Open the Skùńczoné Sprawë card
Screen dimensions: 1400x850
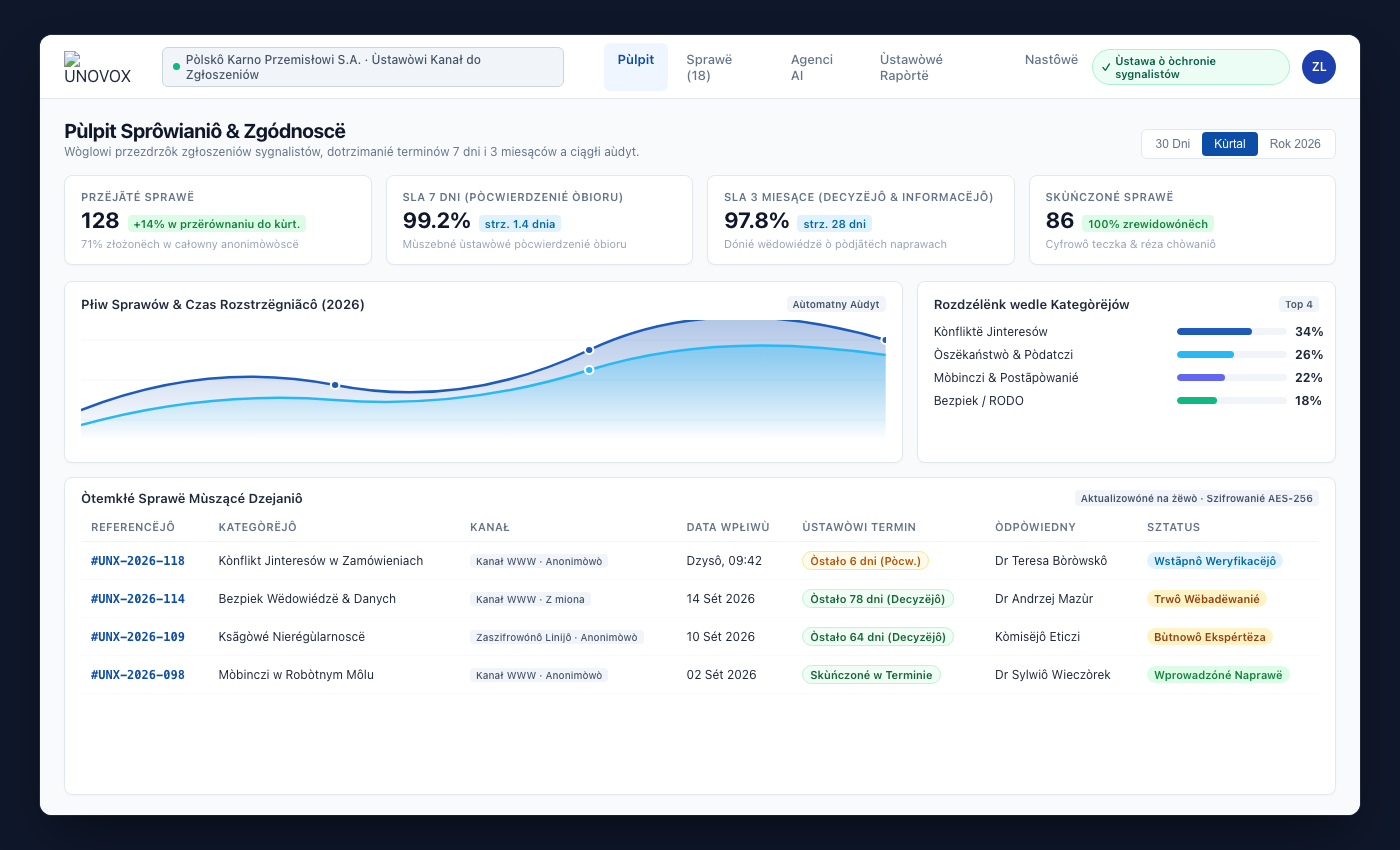(x=1182, y=220)
